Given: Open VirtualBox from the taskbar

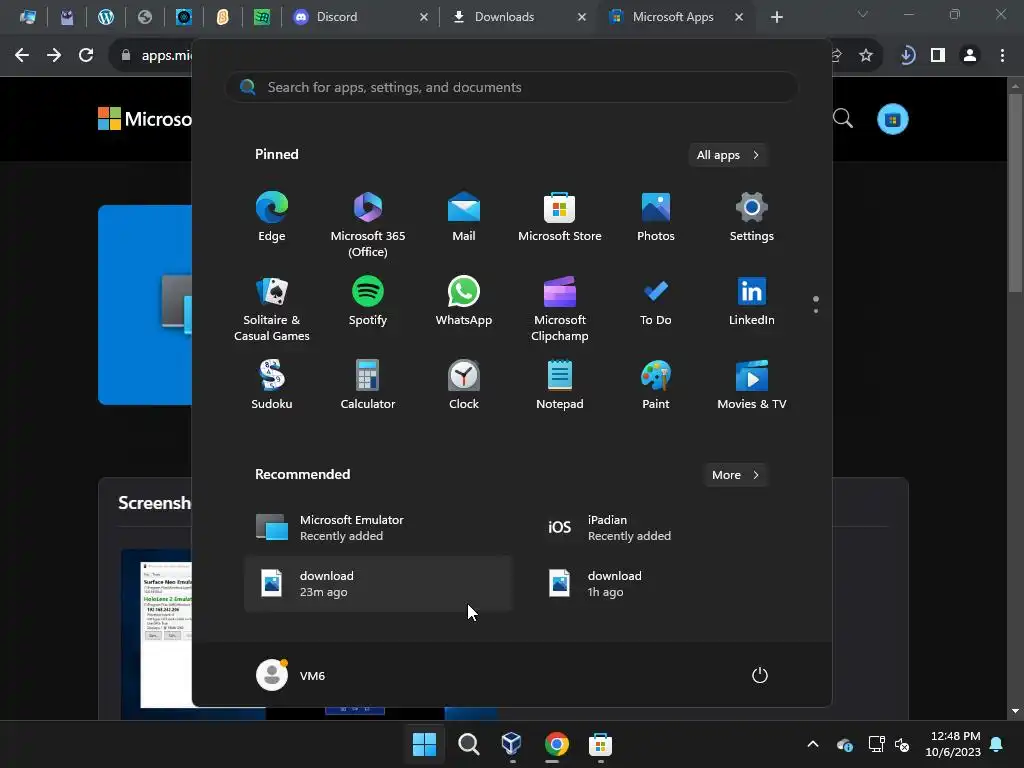Looking at the screenshot, I should tap(512, 744).
